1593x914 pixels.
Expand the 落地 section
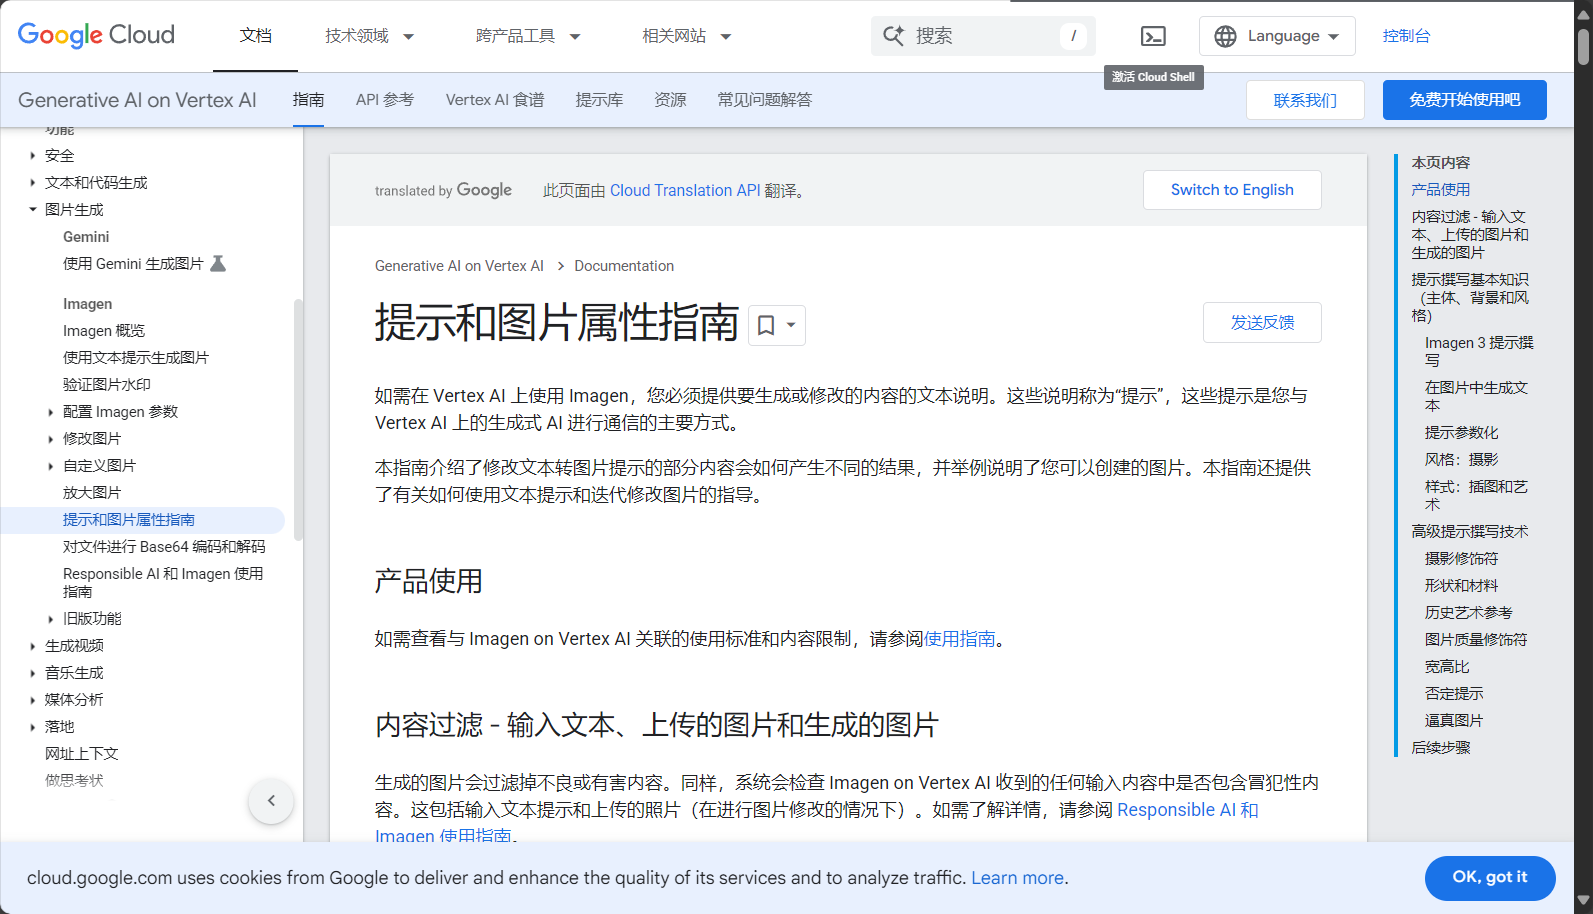[x=32, y=727]
